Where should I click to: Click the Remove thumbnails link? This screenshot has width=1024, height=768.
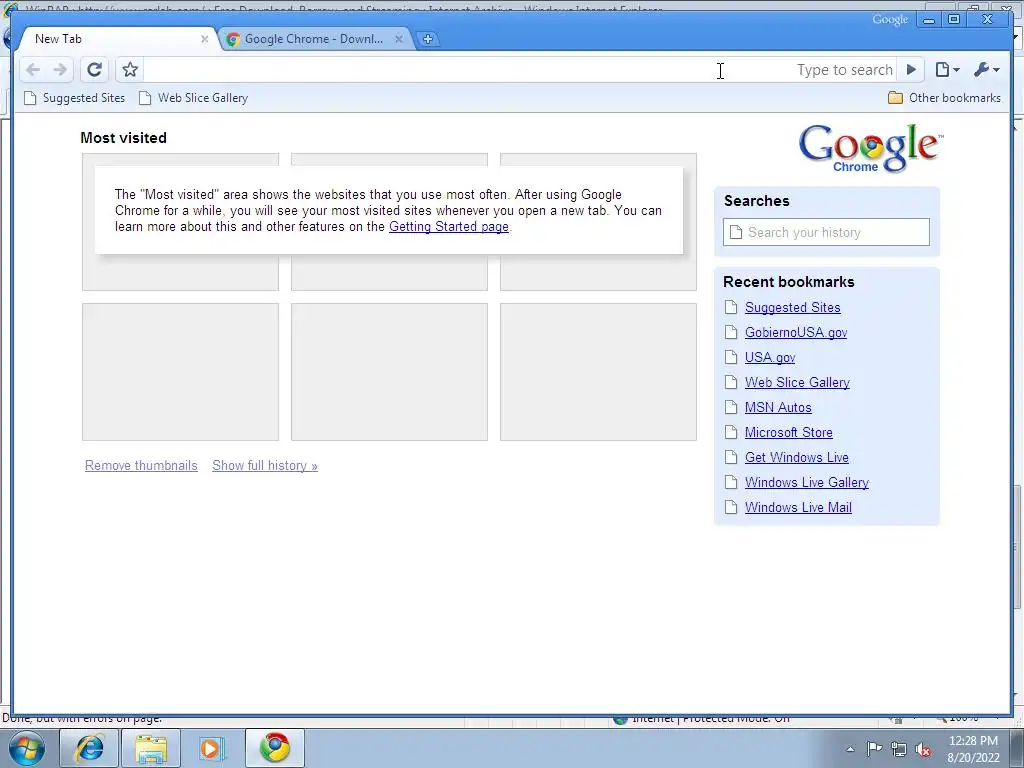pyautogui.click(x=141, y=466)
